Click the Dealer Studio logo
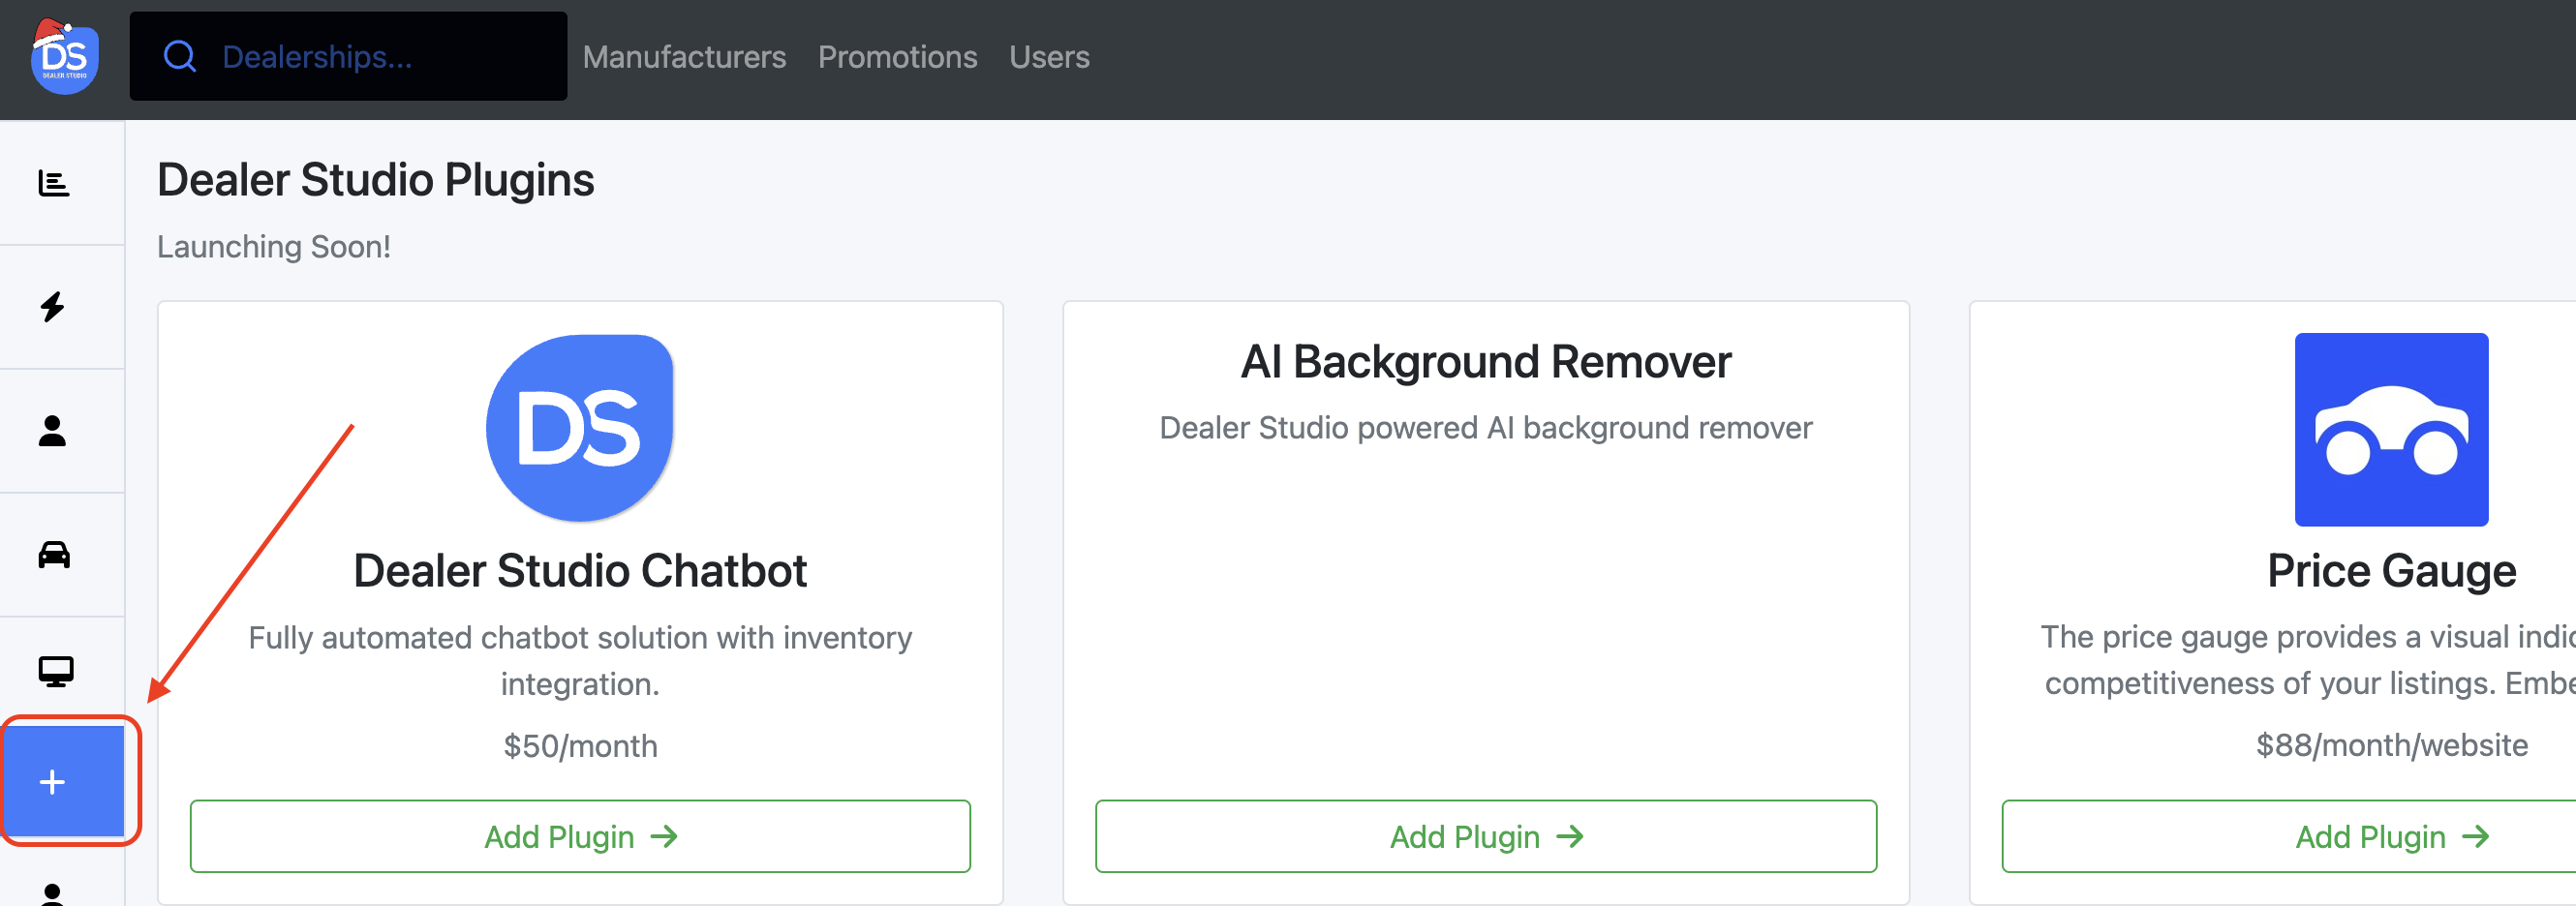The height and width of the screenshot is (906, 2576). click(x=64, y=56)
